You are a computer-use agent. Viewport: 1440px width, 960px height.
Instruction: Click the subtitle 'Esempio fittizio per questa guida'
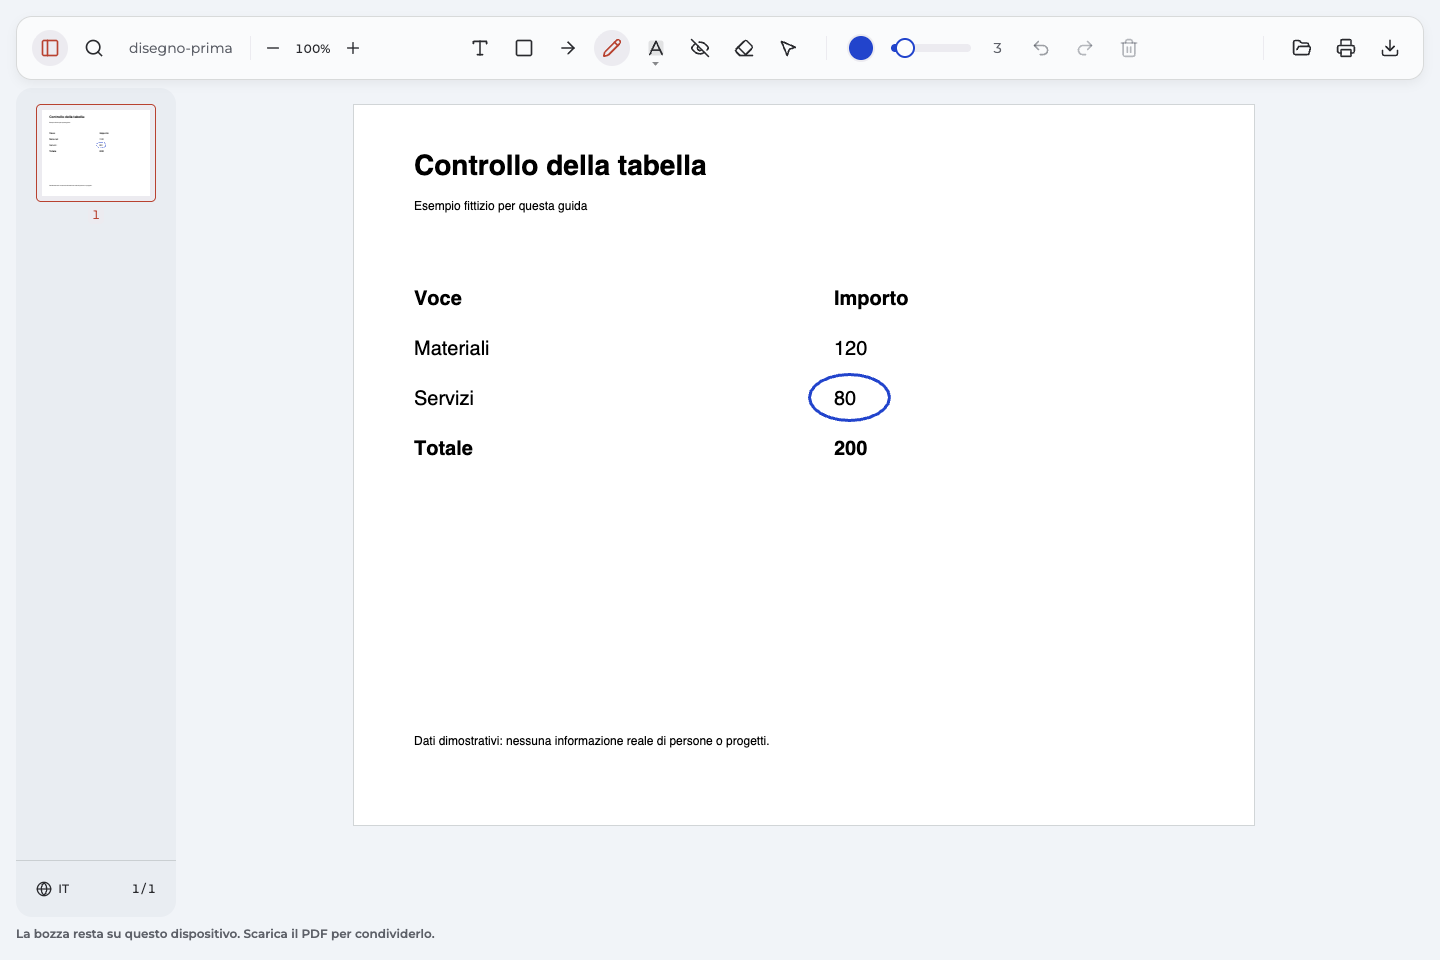(x=501, y=206)
